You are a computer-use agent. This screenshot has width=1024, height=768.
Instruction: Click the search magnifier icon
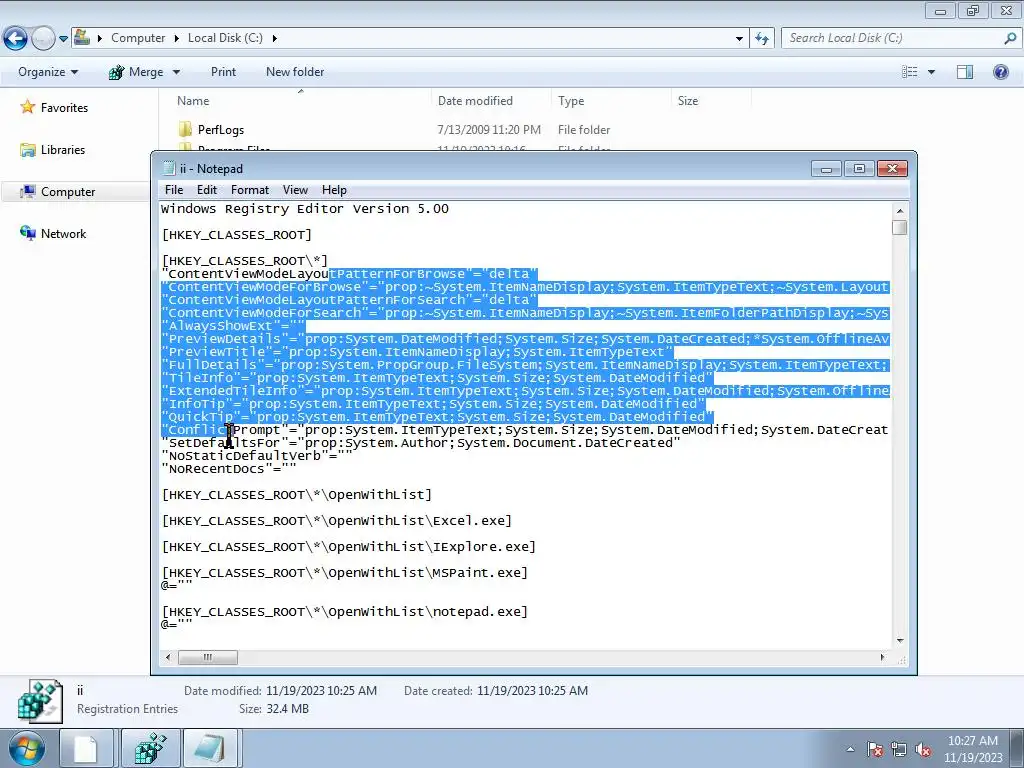tap(1010, 38)
